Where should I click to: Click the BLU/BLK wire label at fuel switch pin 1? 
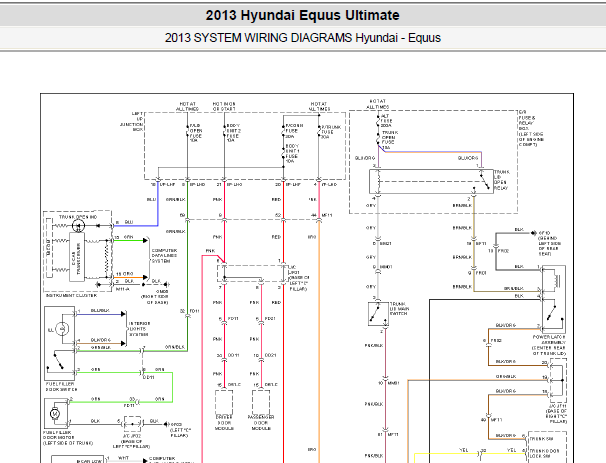coord(100,310)
